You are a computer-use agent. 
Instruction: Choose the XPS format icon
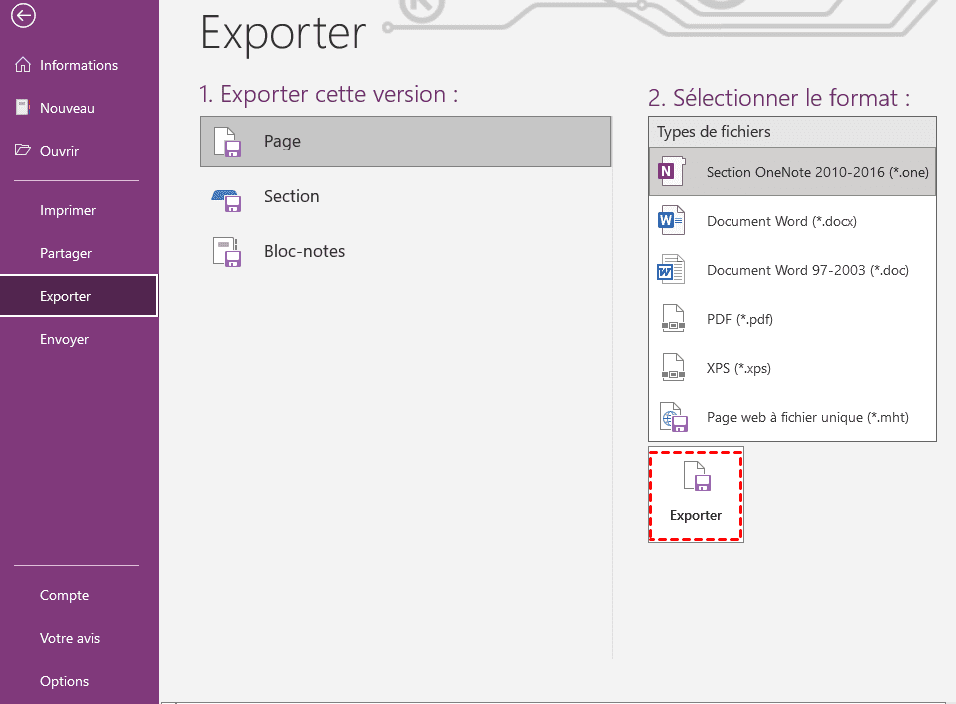coord(670,367)
